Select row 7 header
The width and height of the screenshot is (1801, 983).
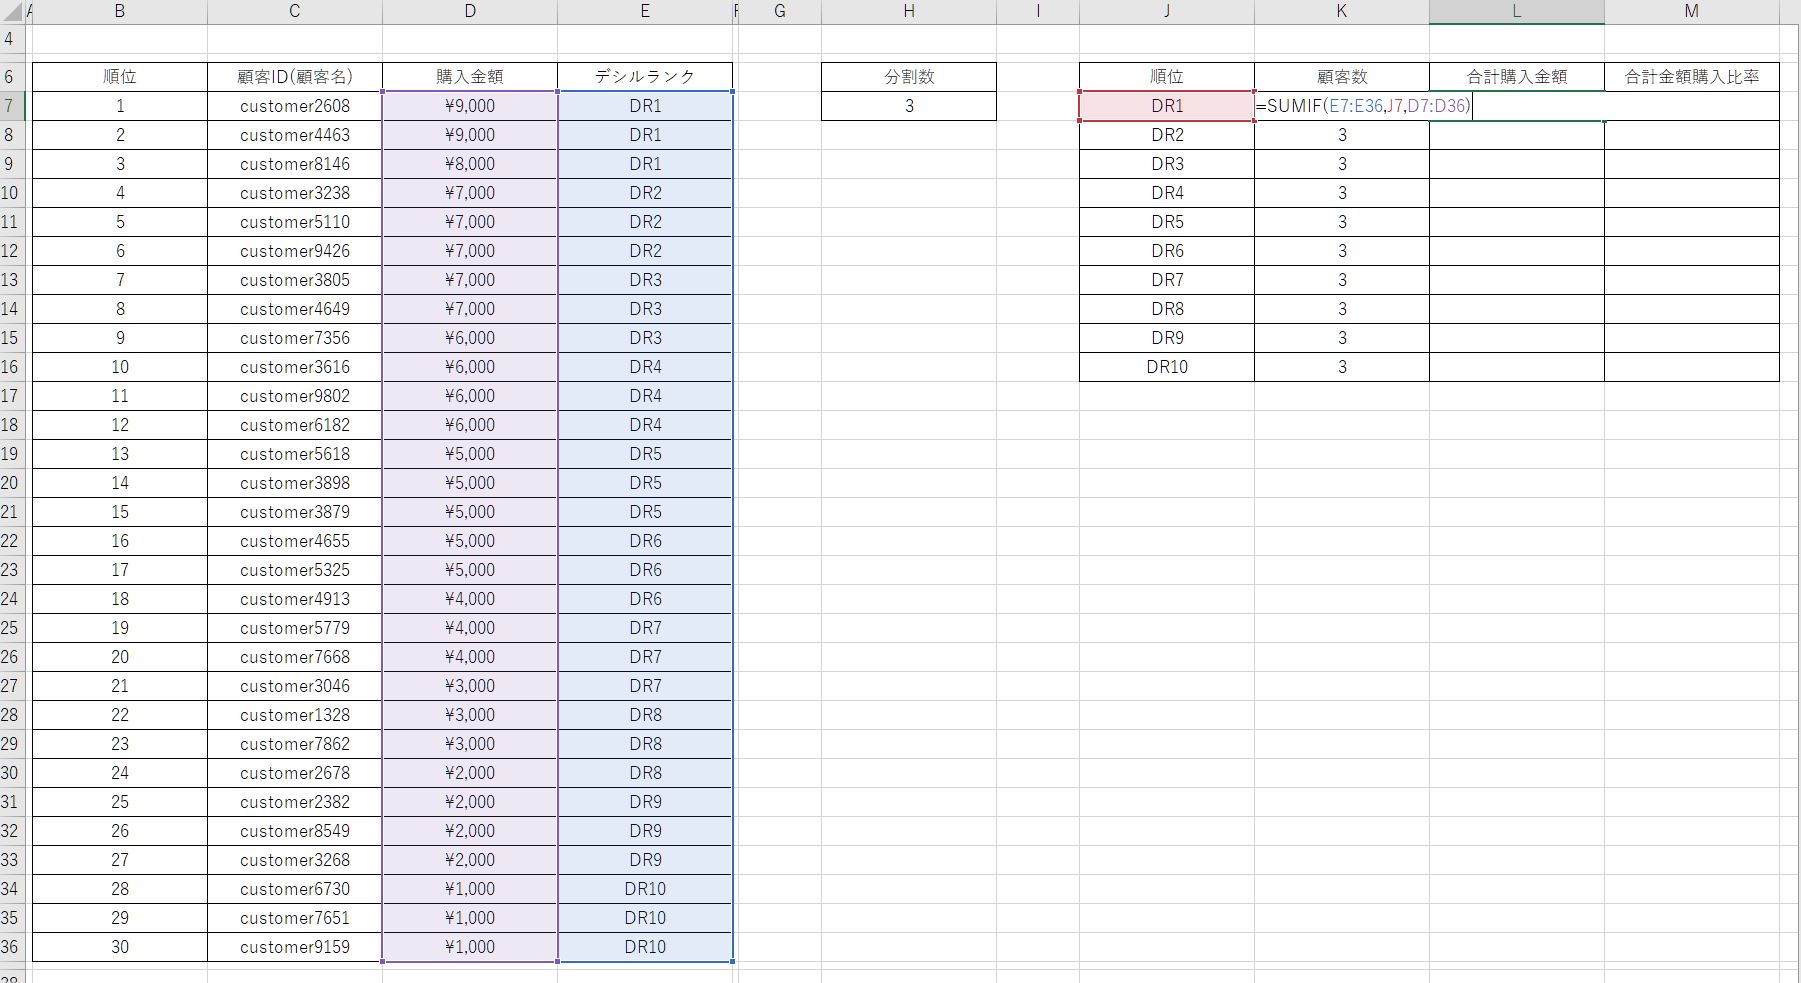[10, 106]
